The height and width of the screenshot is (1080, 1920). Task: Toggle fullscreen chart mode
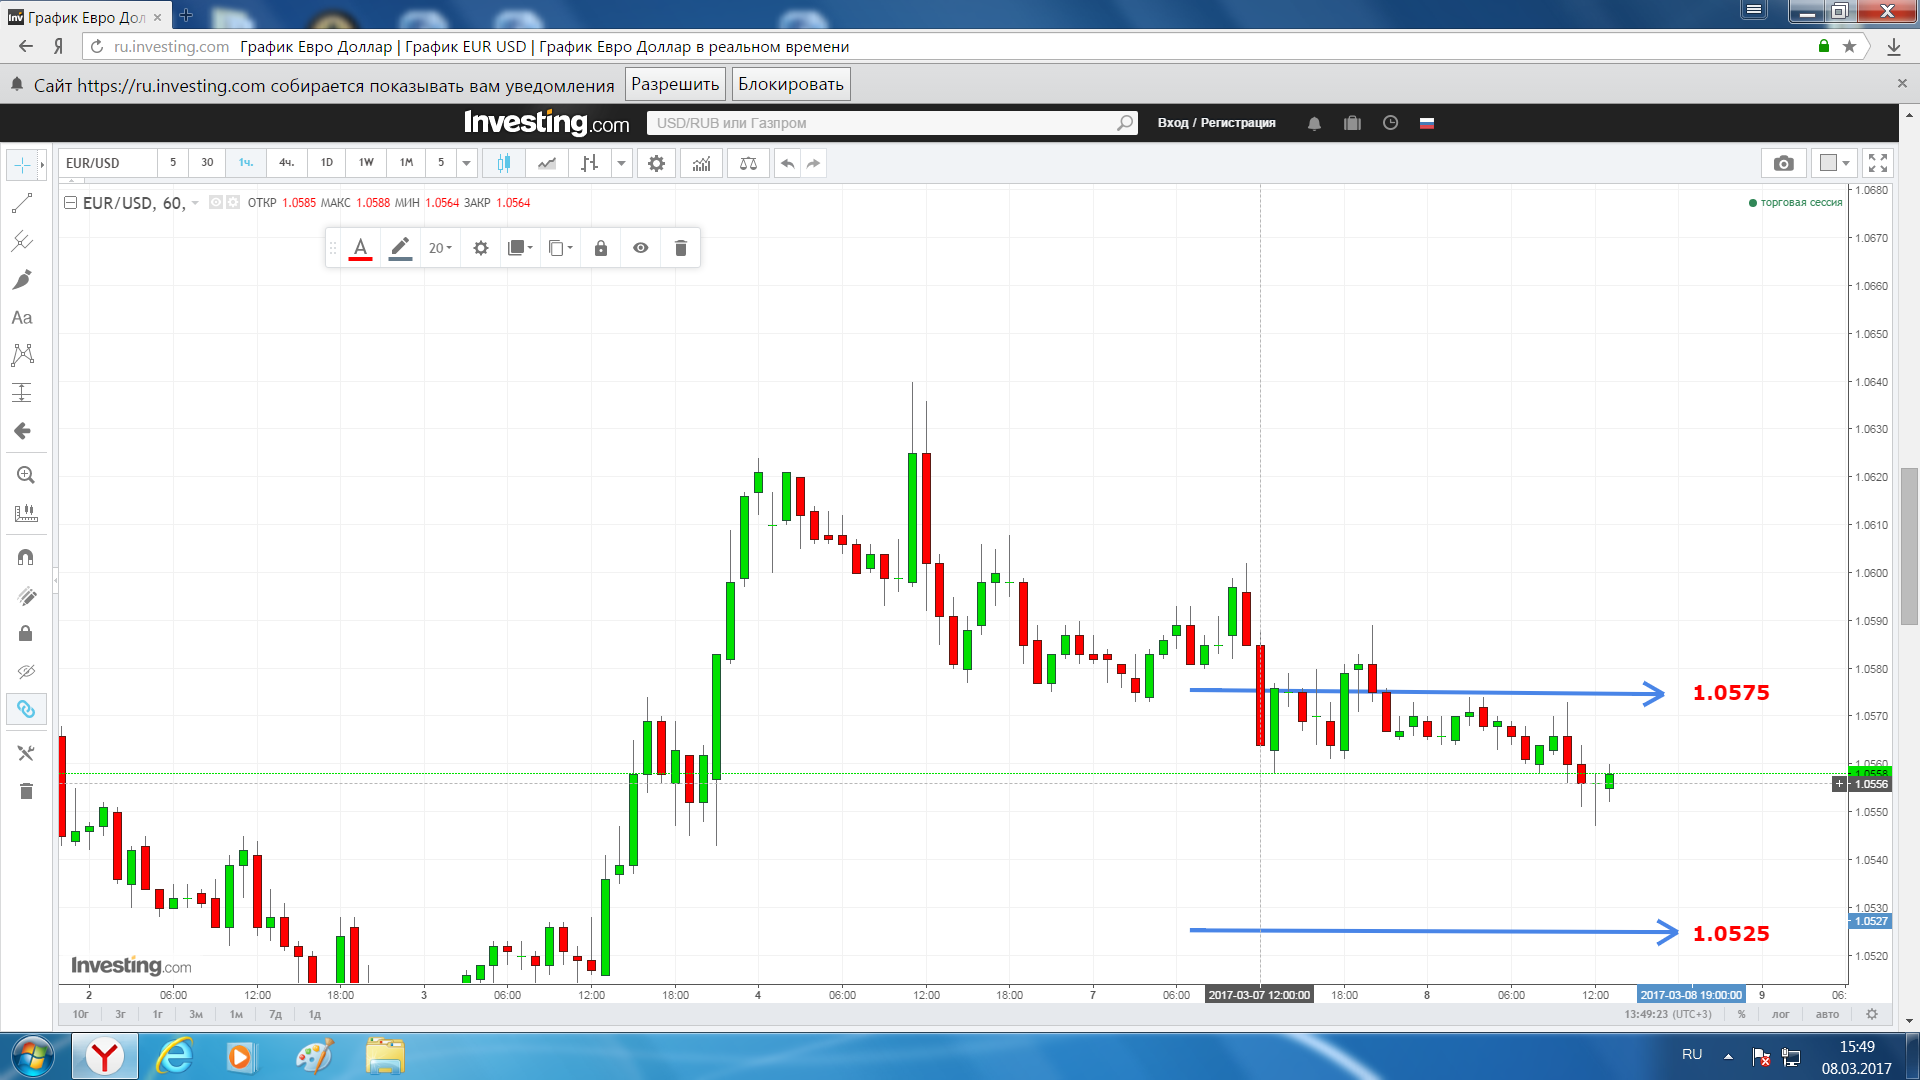pos(1878,163)
